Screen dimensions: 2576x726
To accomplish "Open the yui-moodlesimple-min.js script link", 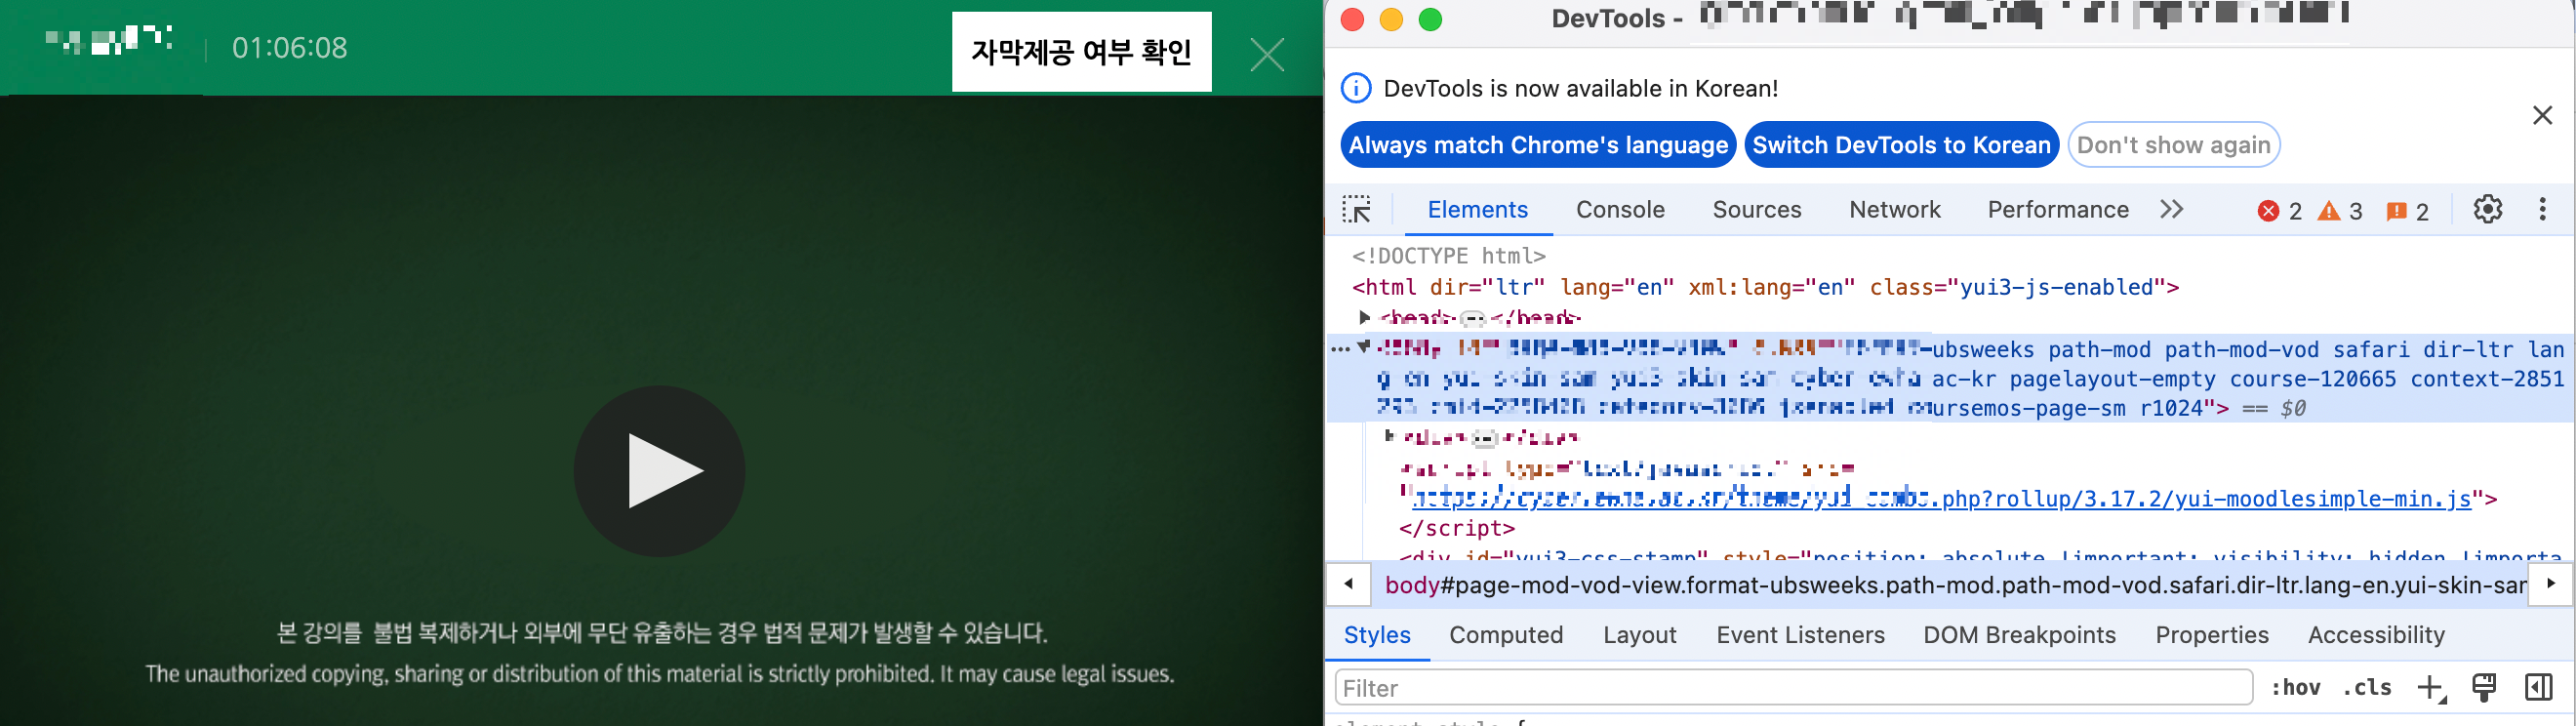I will click(x=1941, y=498).
